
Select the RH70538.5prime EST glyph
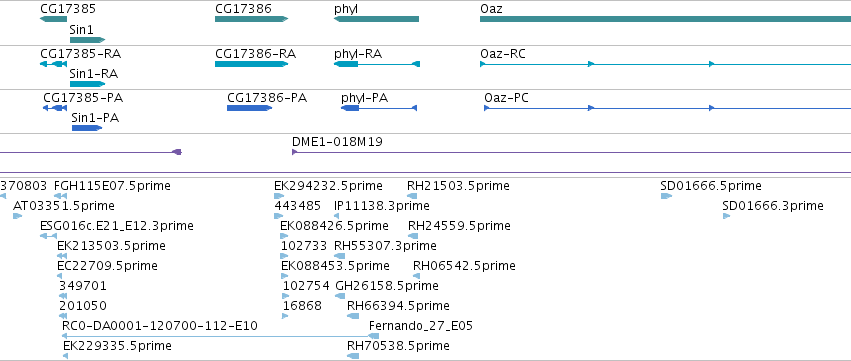(353, 356)
